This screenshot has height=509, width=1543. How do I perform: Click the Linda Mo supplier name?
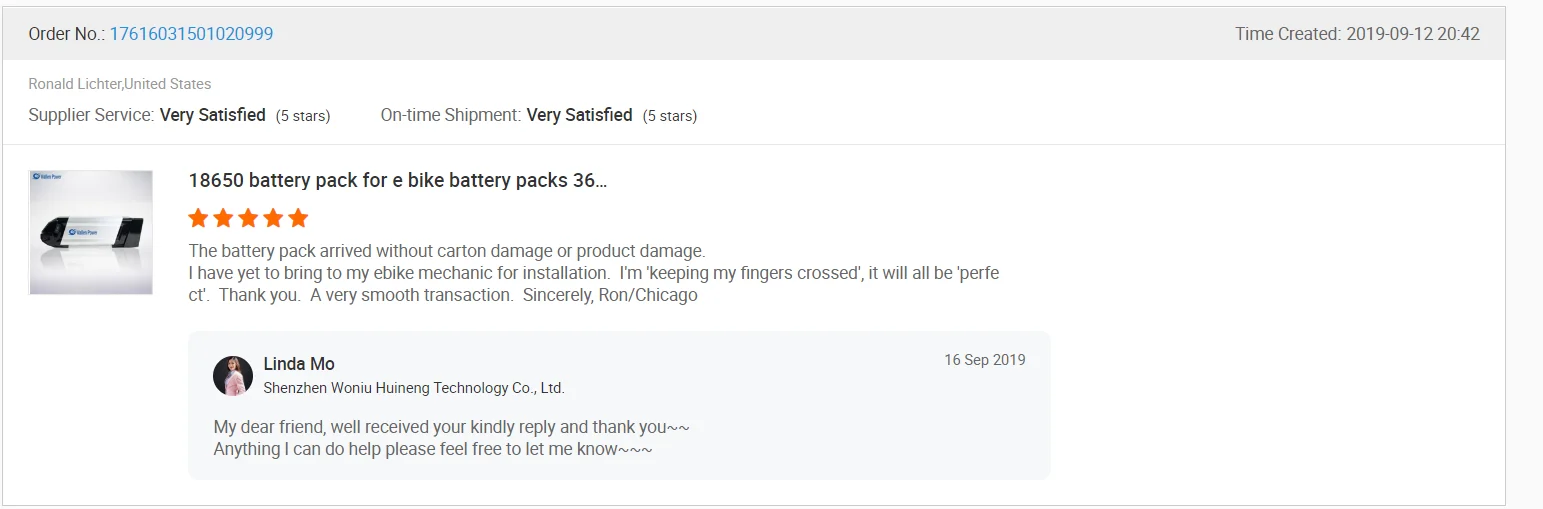click(x=299, y=364)
